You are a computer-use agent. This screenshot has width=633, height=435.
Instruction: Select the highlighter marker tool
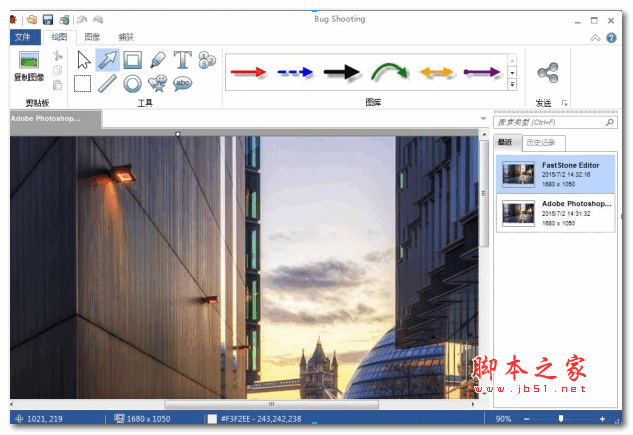[157, 60]
